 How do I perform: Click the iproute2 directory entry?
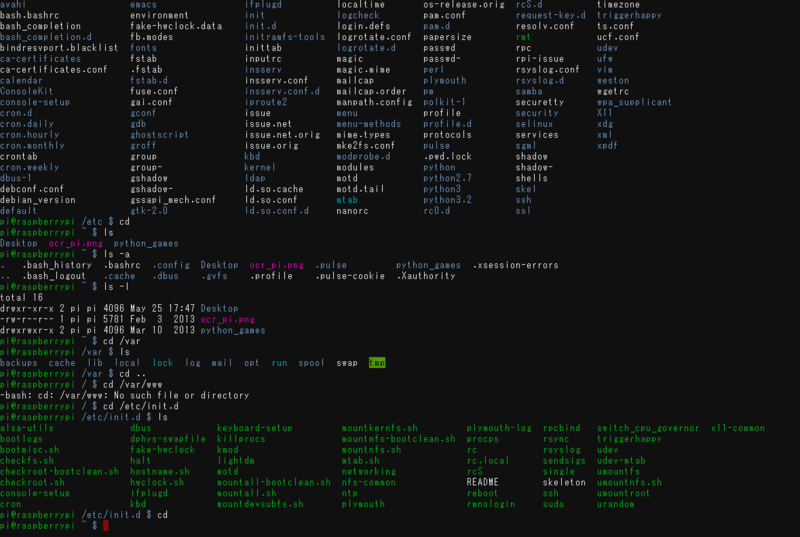tap(266, 102)
